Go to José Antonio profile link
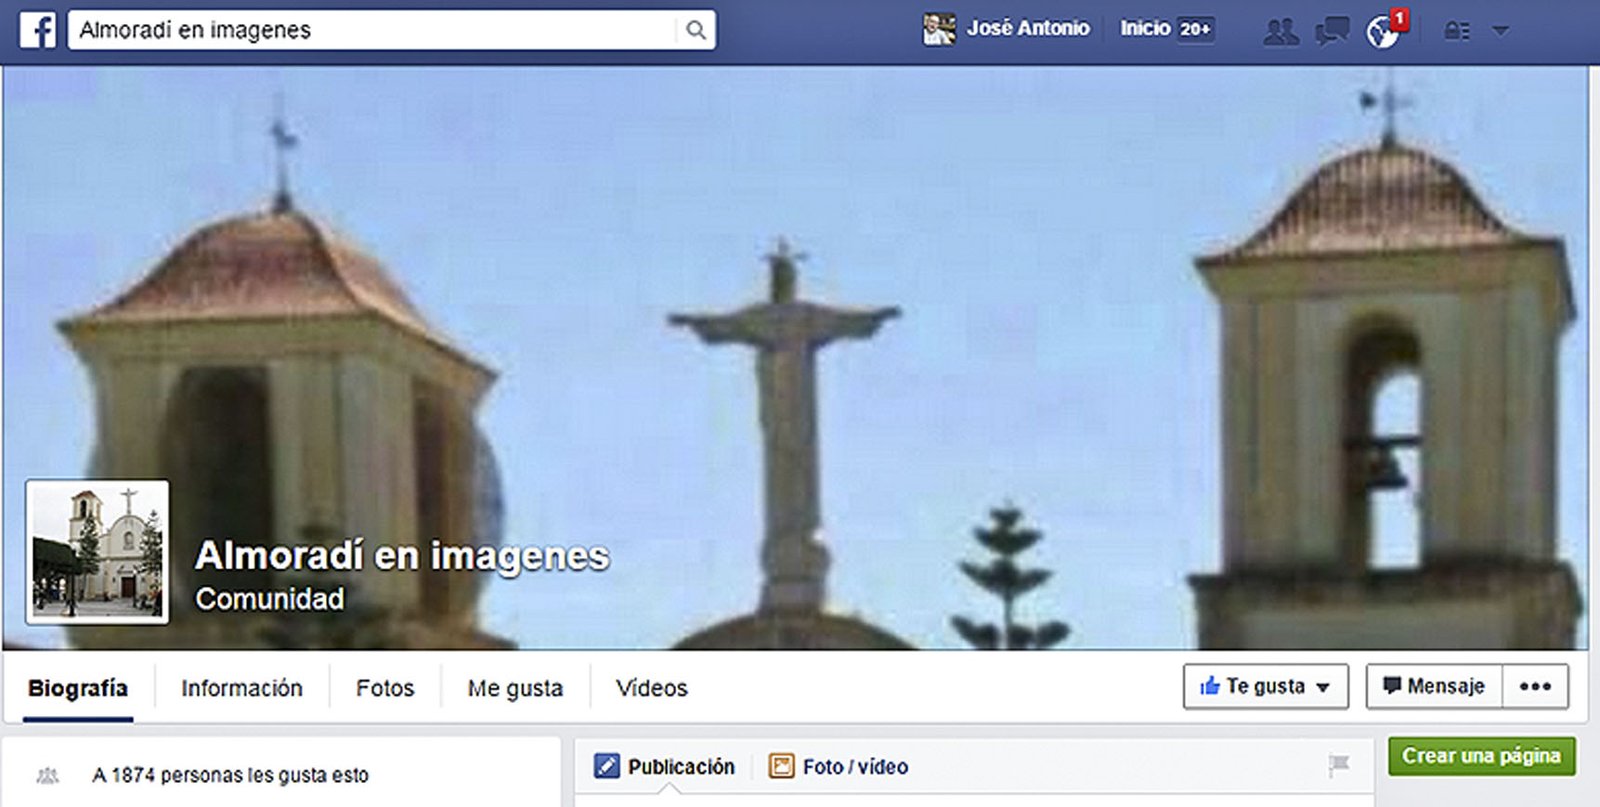 (1028, 29)
